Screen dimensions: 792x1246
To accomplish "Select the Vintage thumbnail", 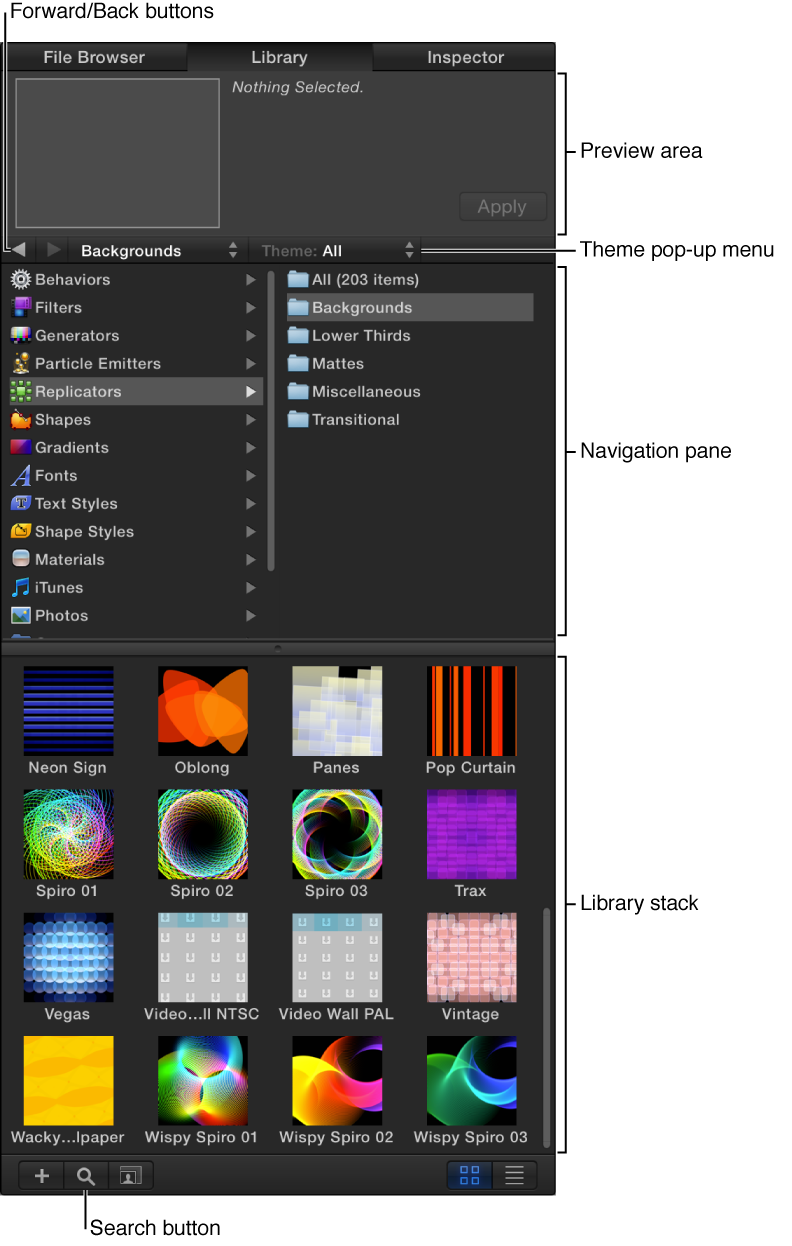I will point(471,957).
